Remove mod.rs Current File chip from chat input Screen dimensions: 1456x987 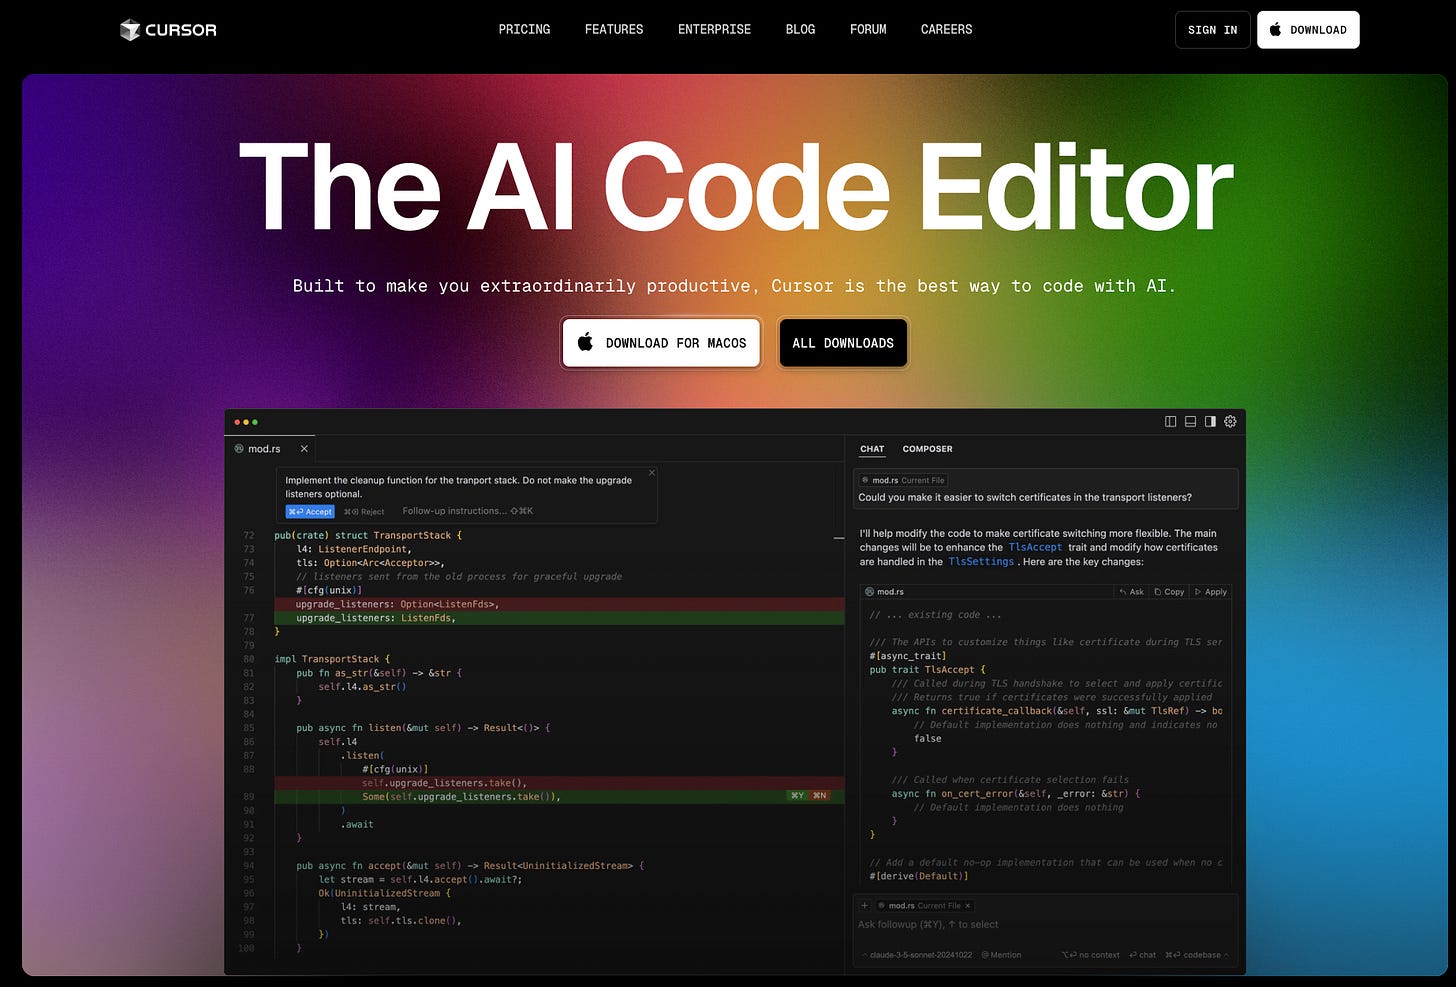(x=967, y=905)
